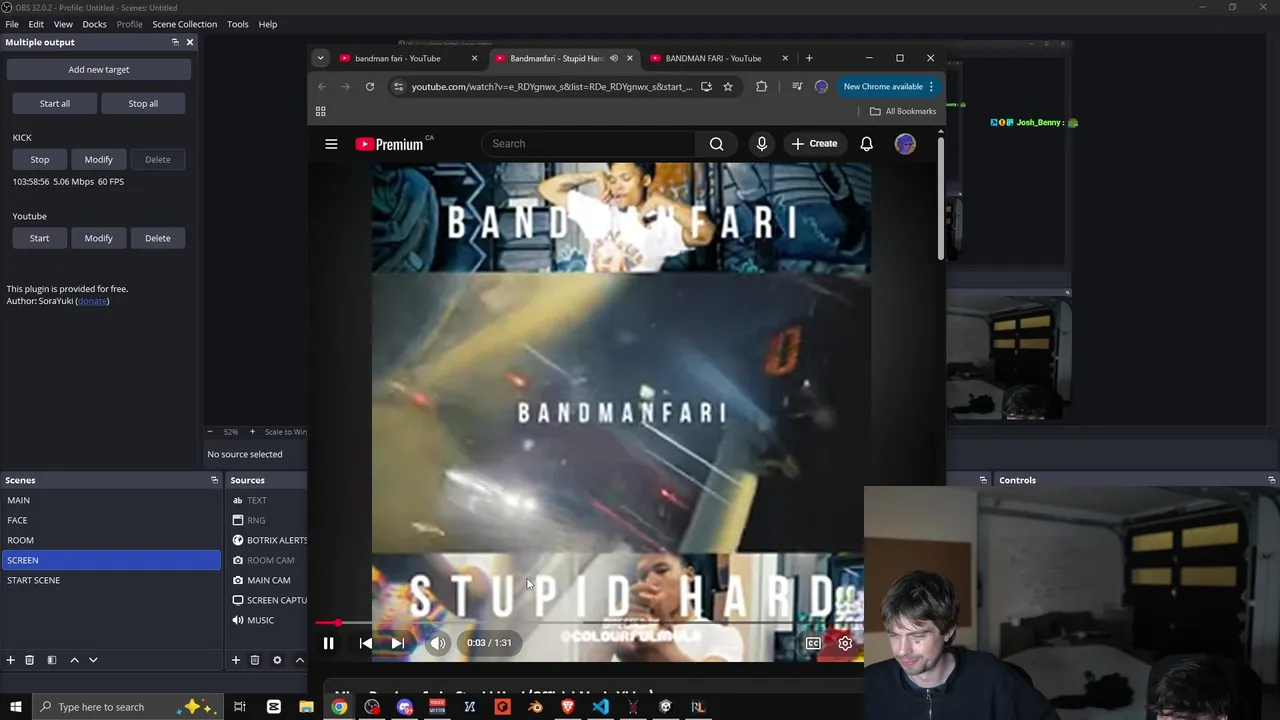Open a new Chrome tab
1280x720 pixels.
pos(809,58)
